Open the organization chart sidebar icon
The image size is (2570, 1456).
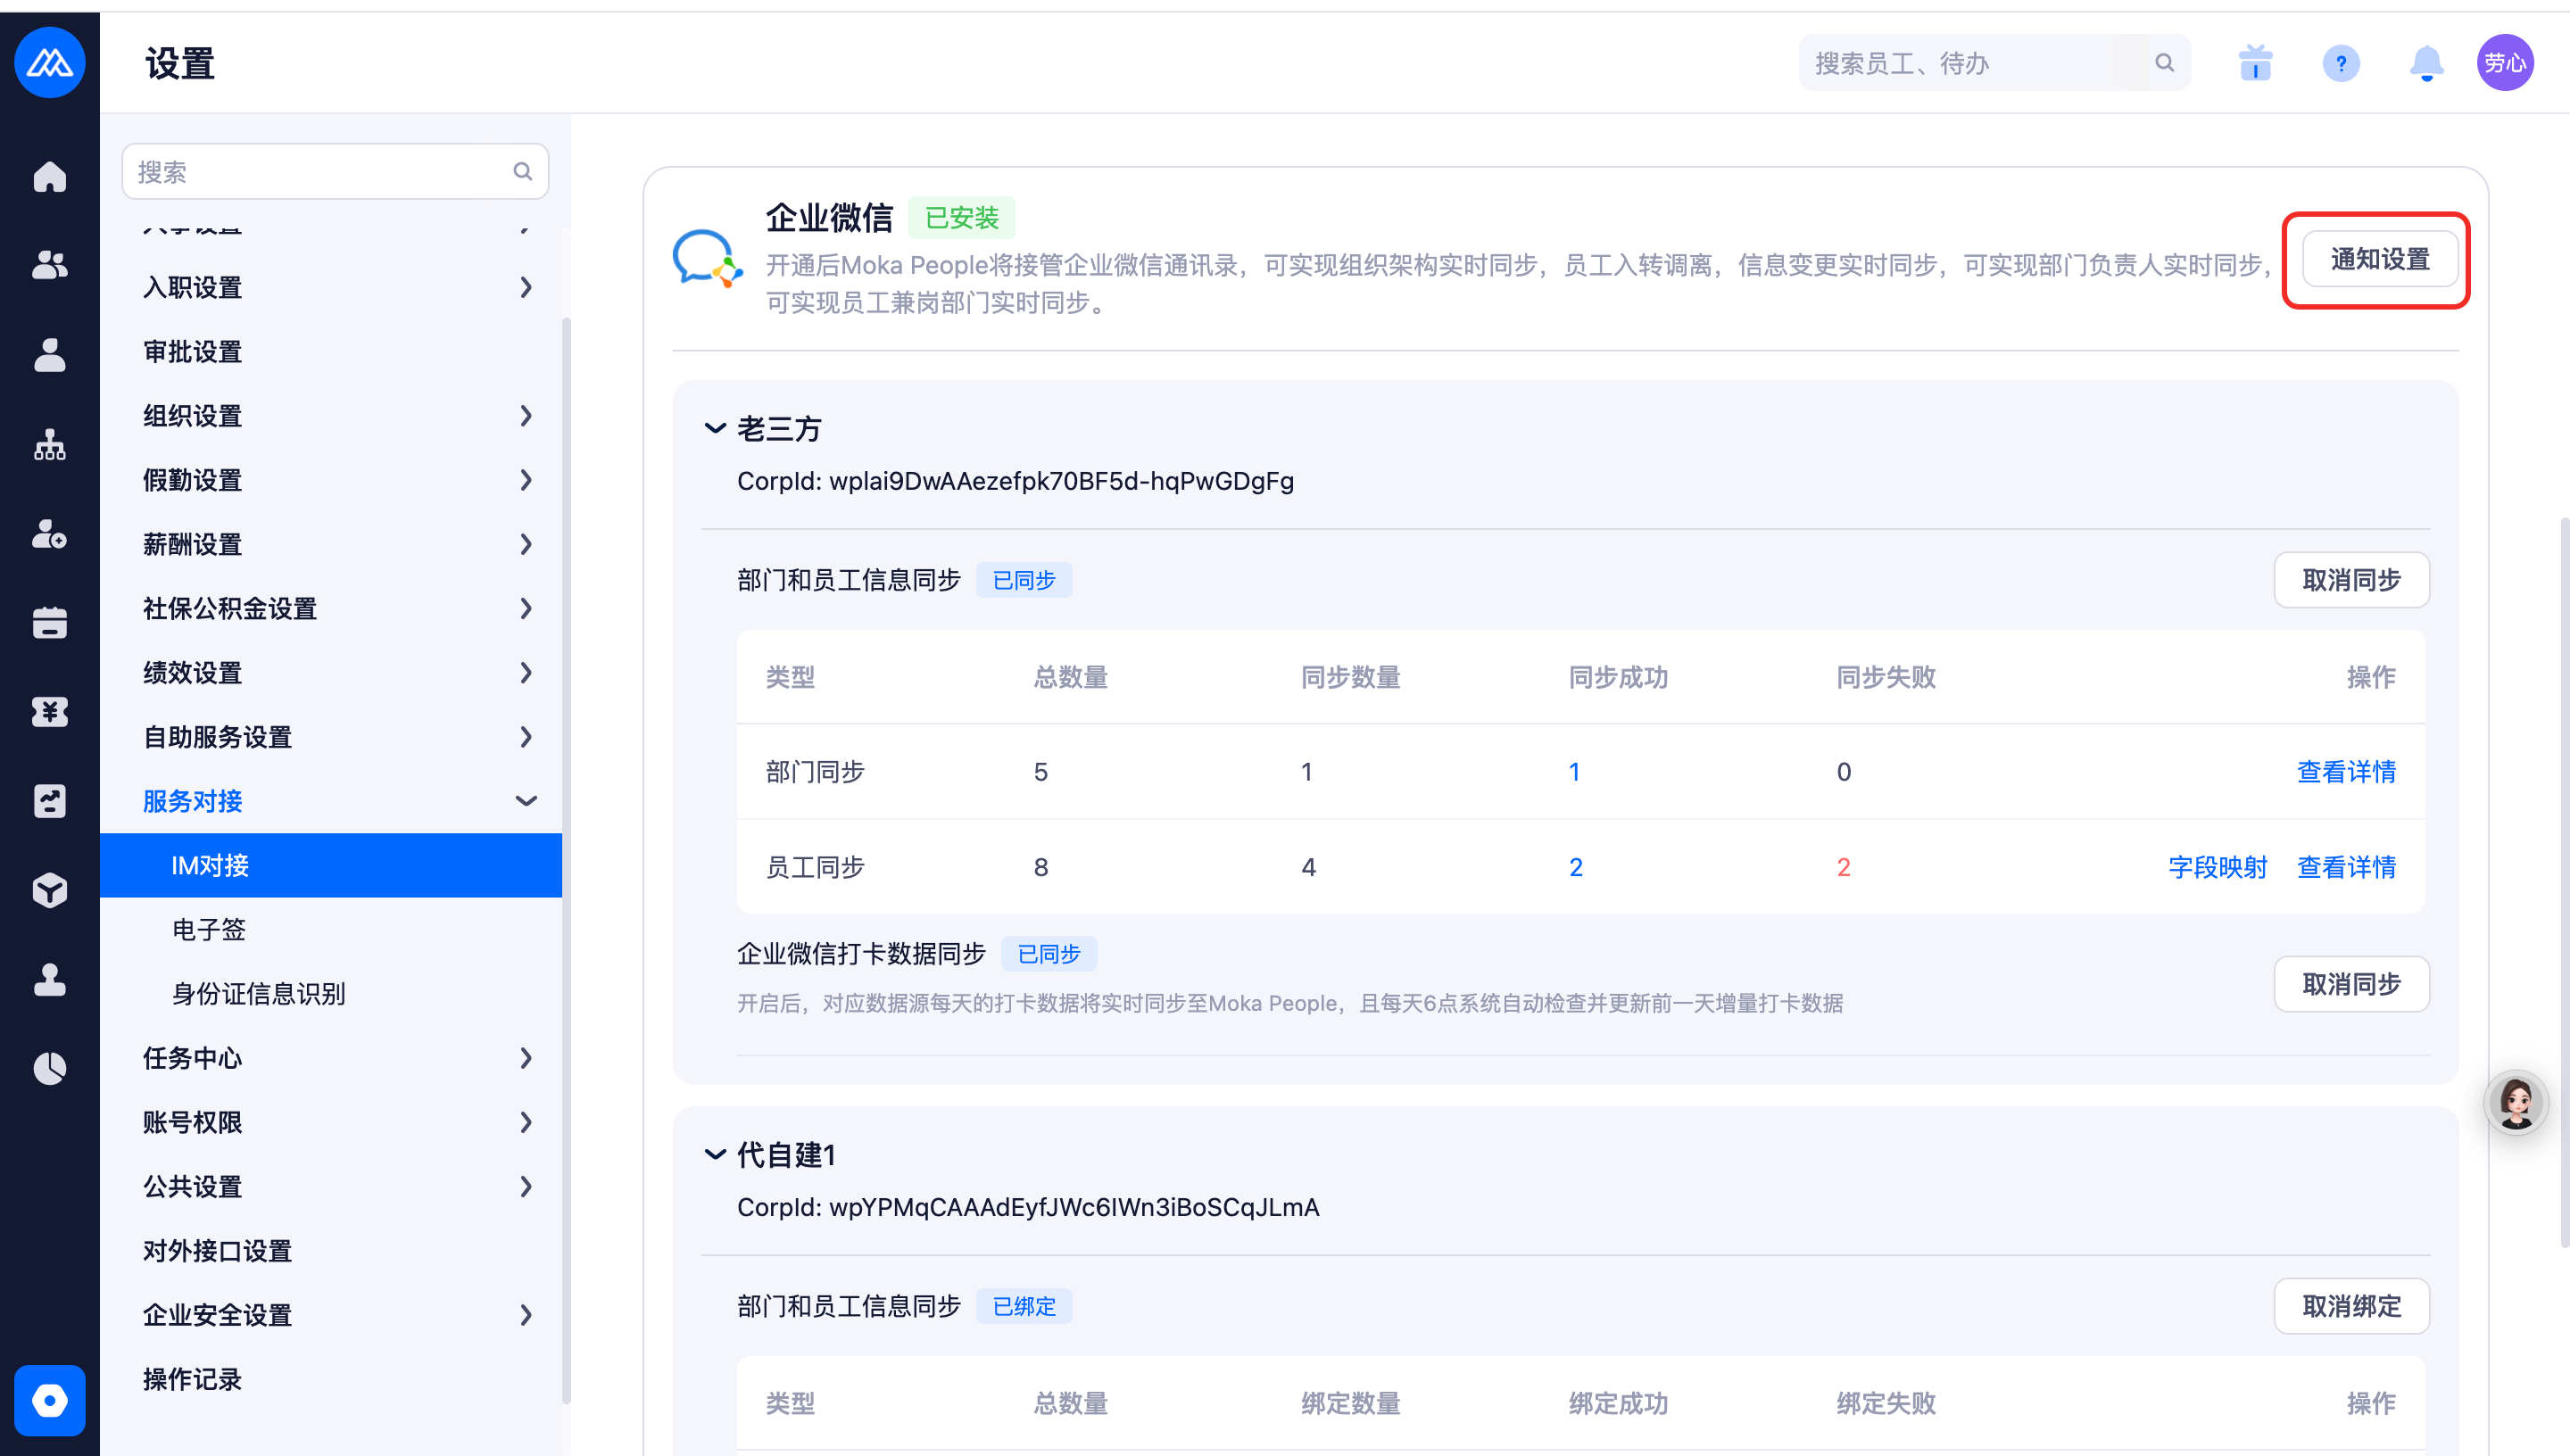pos(49,445)
